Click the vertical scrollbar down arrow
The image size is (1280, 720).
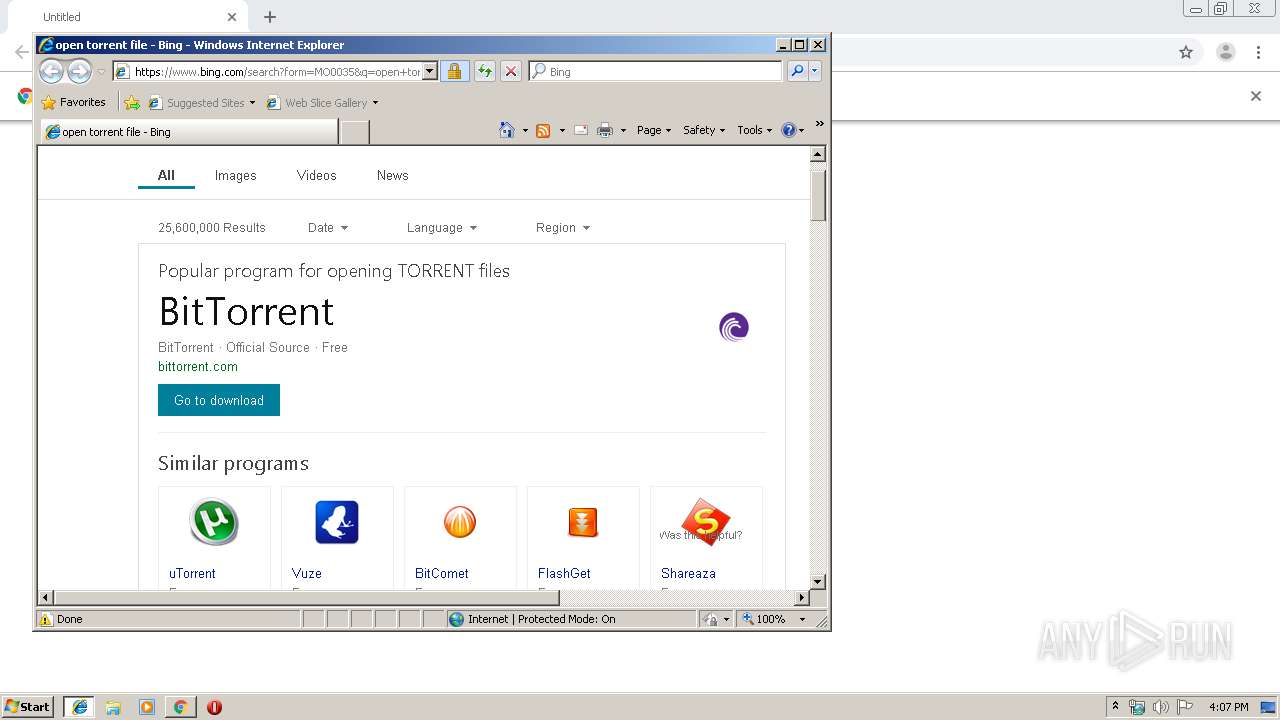(817, 581)
